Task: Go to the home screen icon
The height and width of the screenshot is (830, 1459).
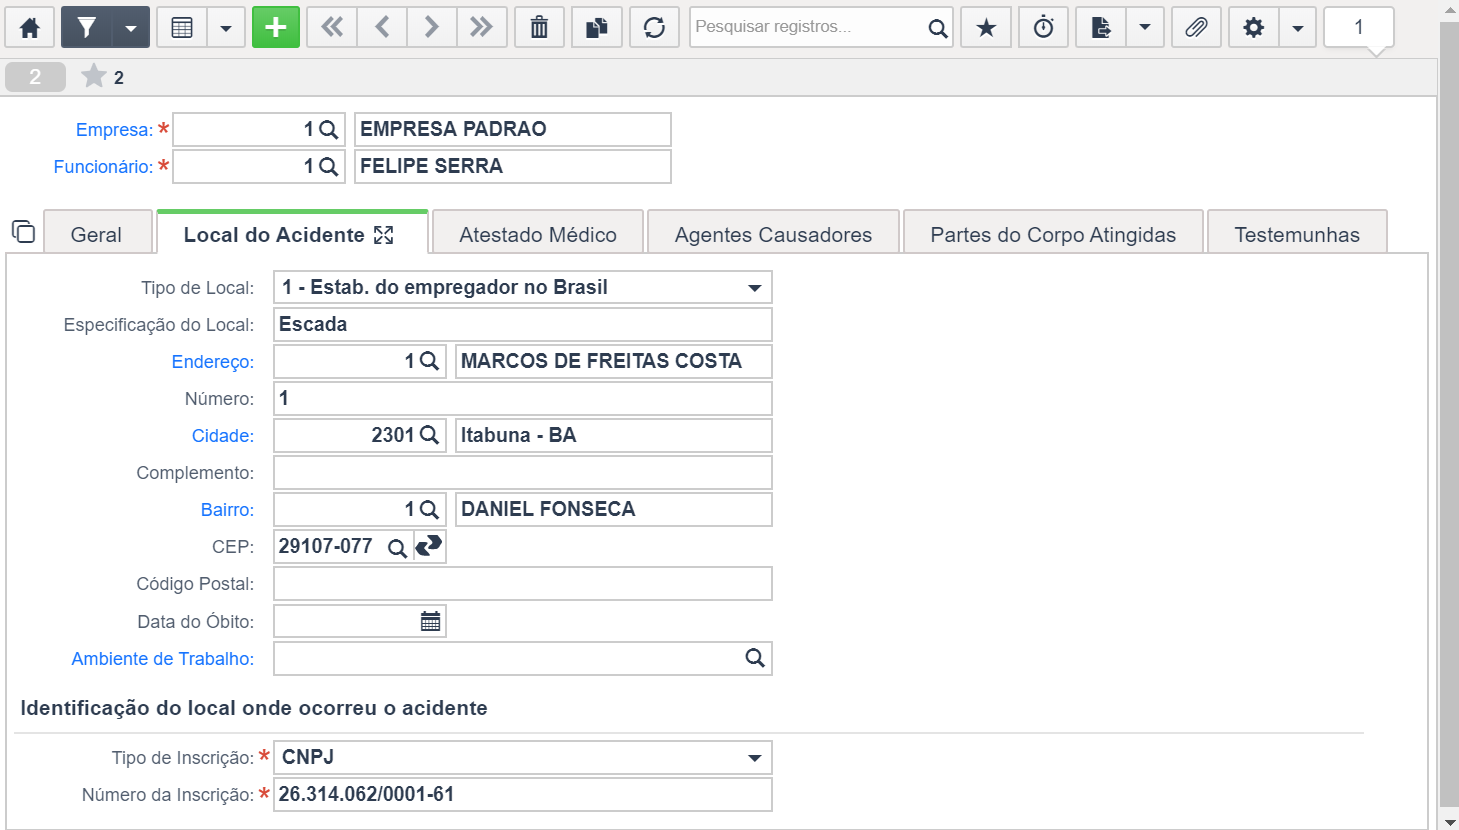Action: click(x=30, y=27)
